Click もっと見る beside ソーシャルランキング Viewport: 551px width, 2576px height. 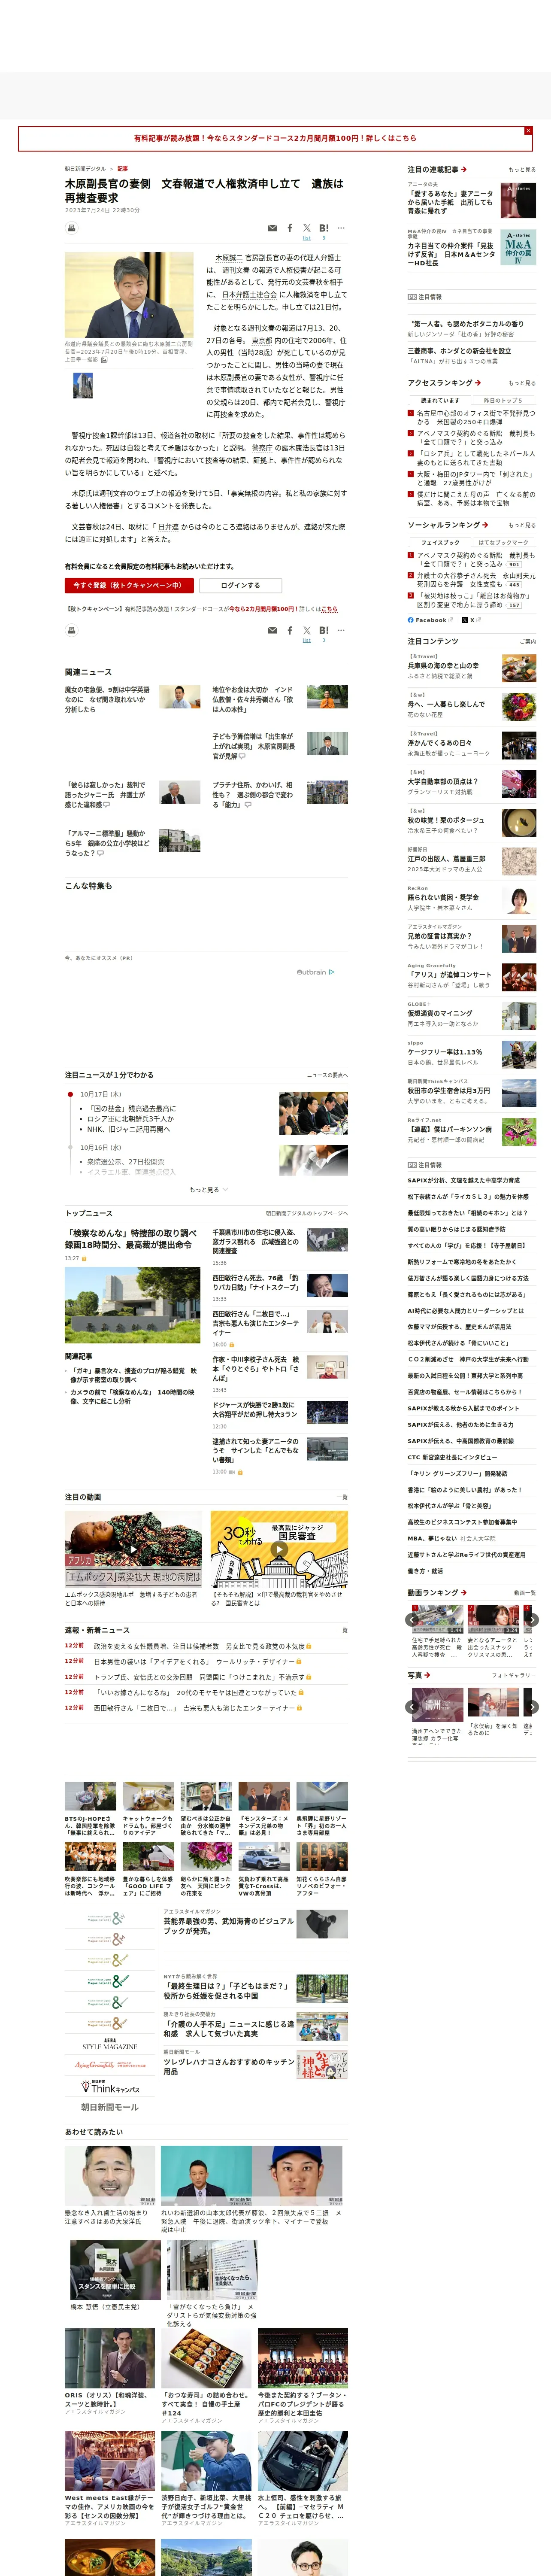(522, 525)
